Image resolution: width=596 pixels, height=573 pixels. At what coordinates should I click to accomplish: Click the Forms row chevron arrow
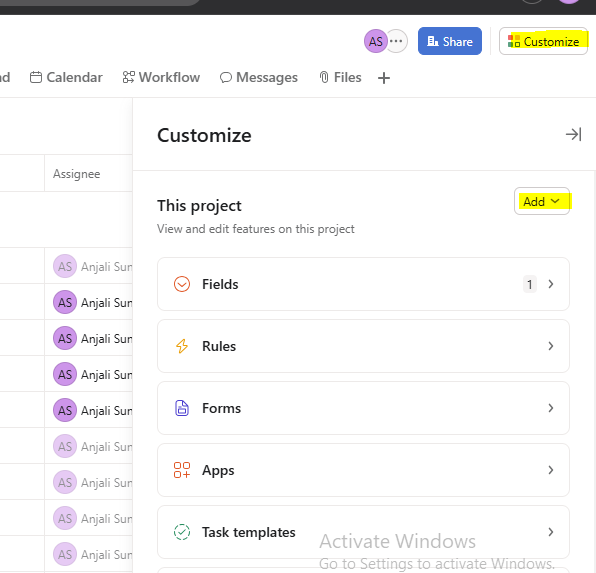(551, 408)
